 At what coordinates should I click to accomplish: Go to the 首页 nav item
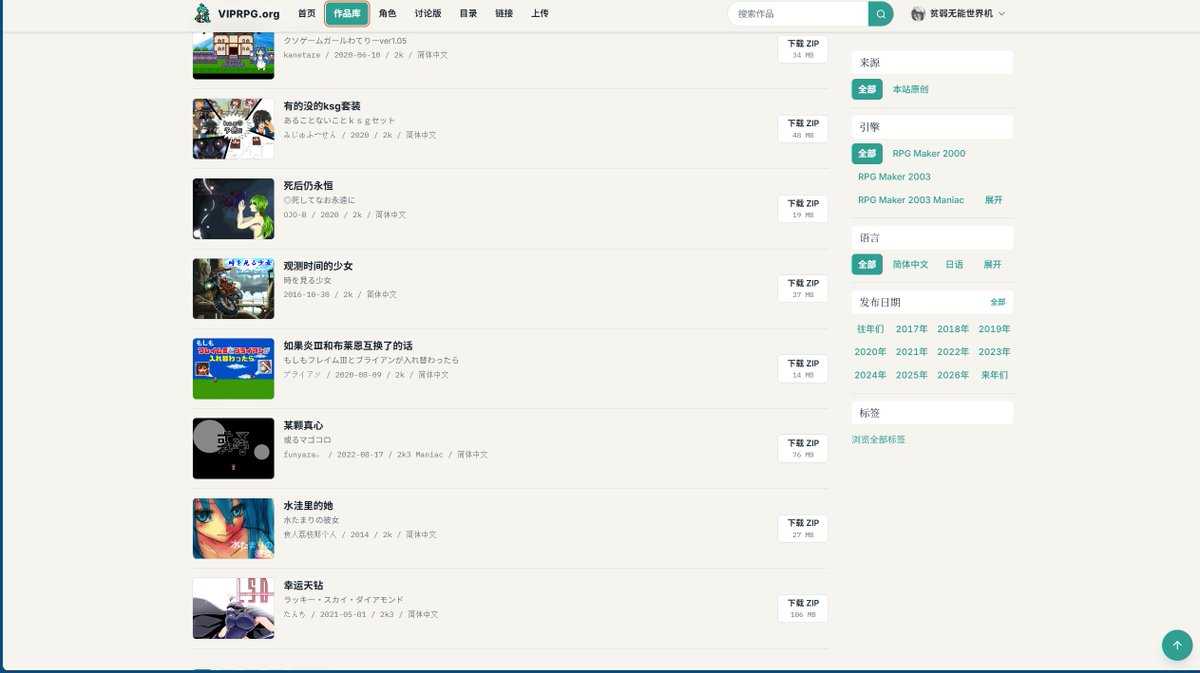point(307,14)
